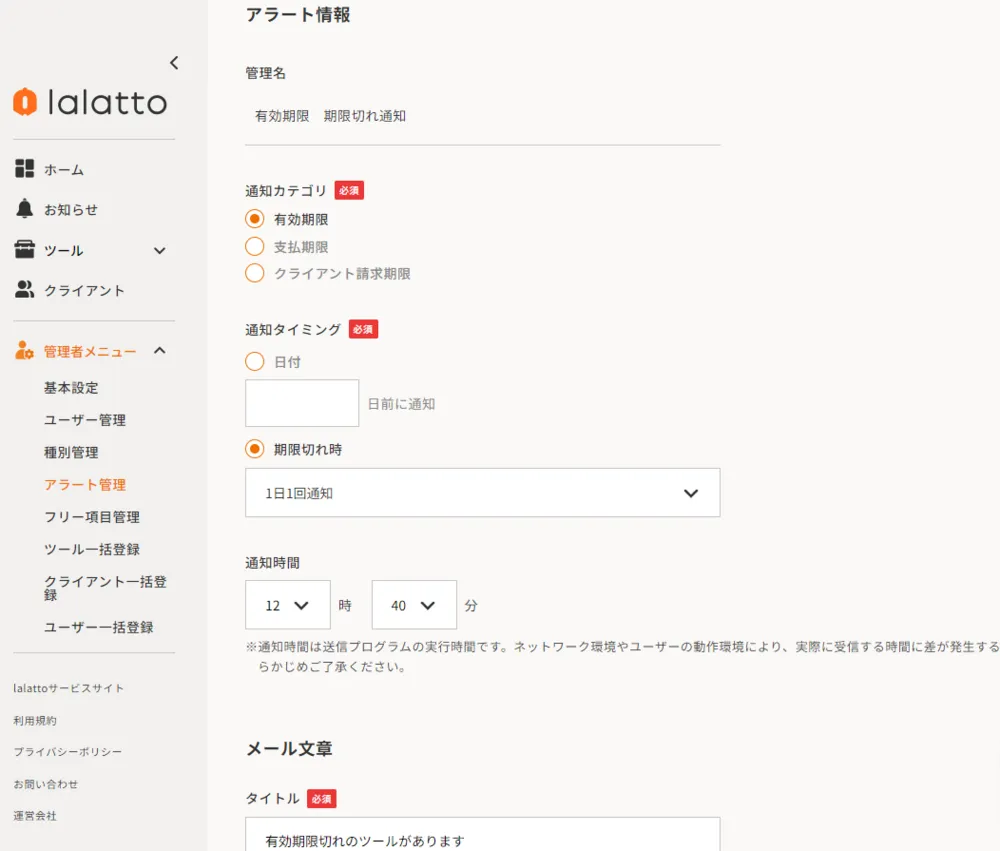Select the 有効期限 category radio button
This screenshot has height=851, width=1000.
point(254,219)
